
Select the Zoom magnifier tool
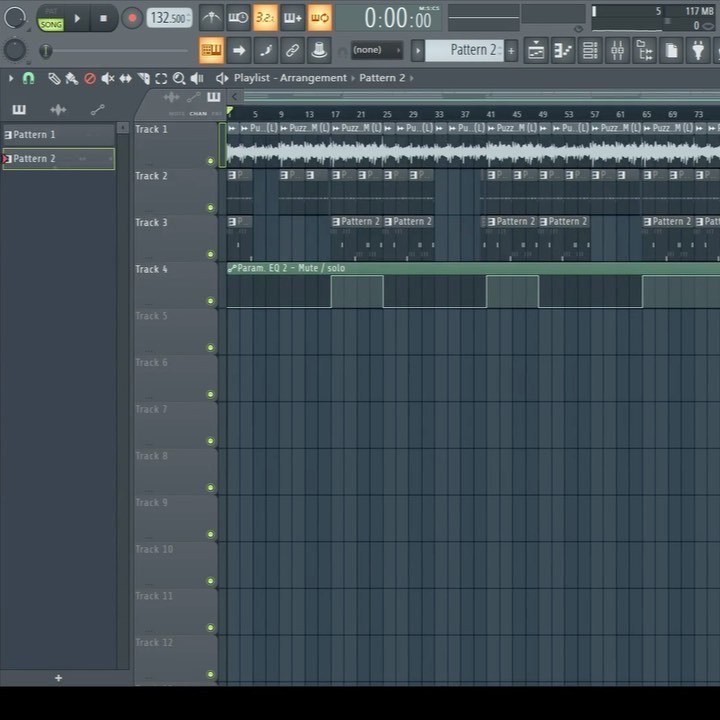[x=178, y=78]
